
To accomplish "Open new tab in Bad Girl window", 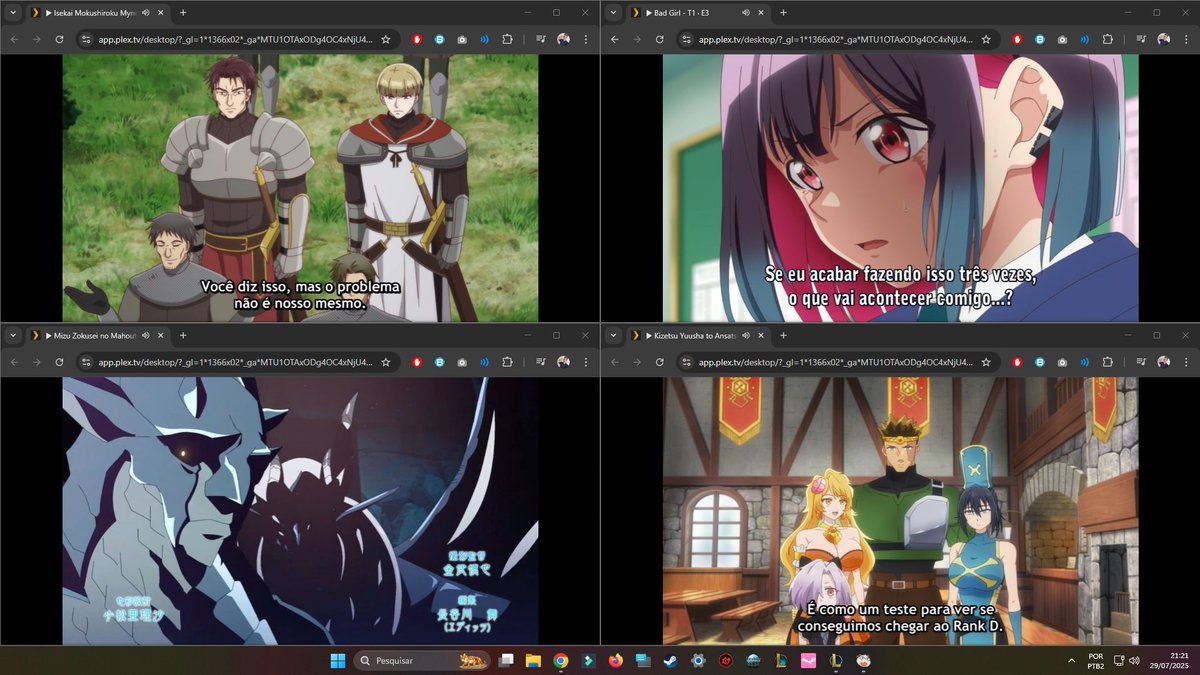I will point(783,13).
